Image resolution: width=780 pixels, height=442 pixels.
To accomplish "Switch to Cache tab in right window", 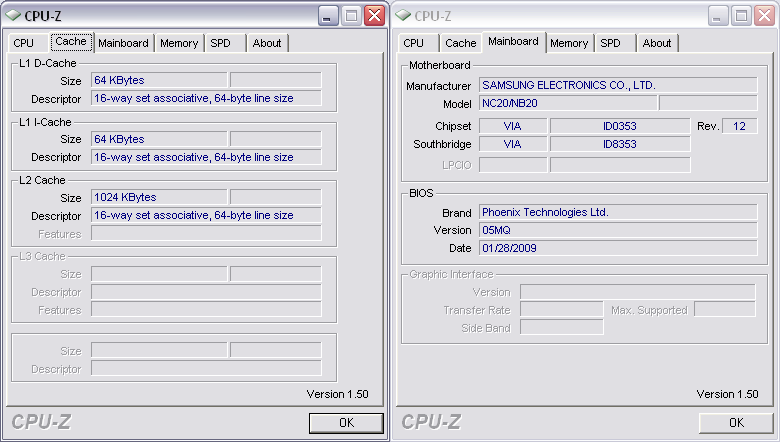I will pos(461,43).
